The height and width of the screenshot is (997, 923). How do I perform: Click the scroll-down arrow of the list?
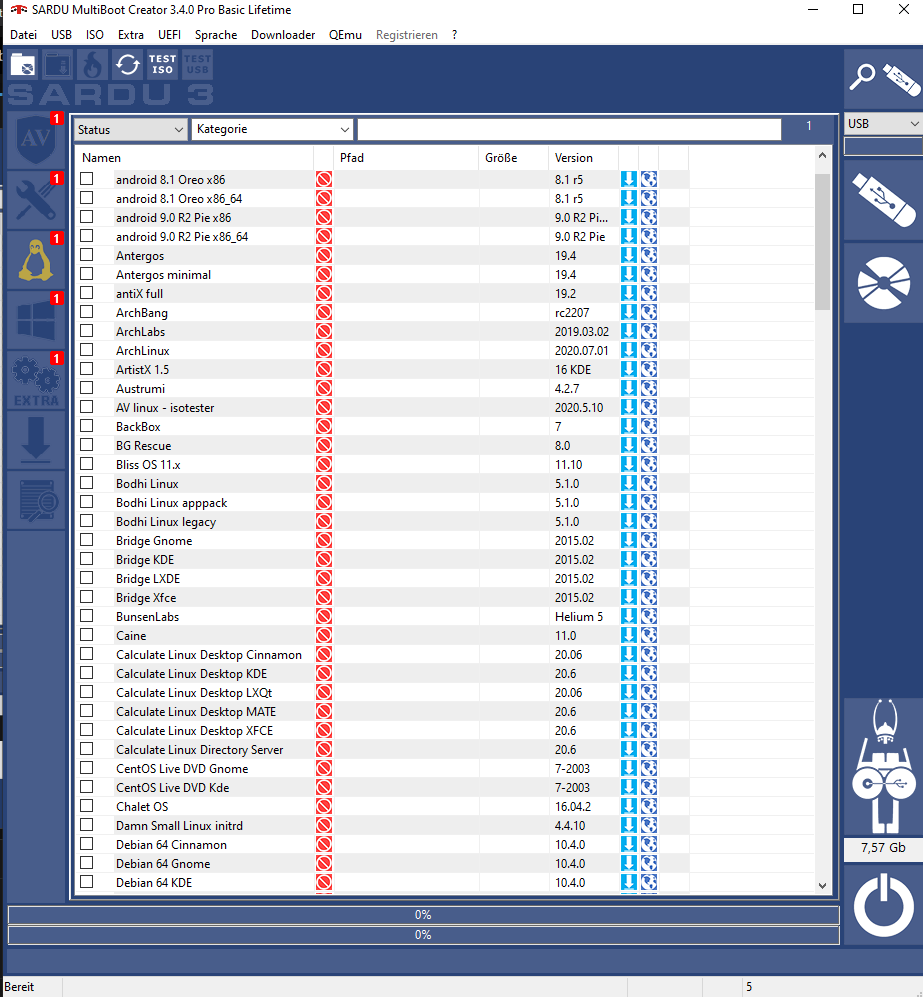(823, 885)
